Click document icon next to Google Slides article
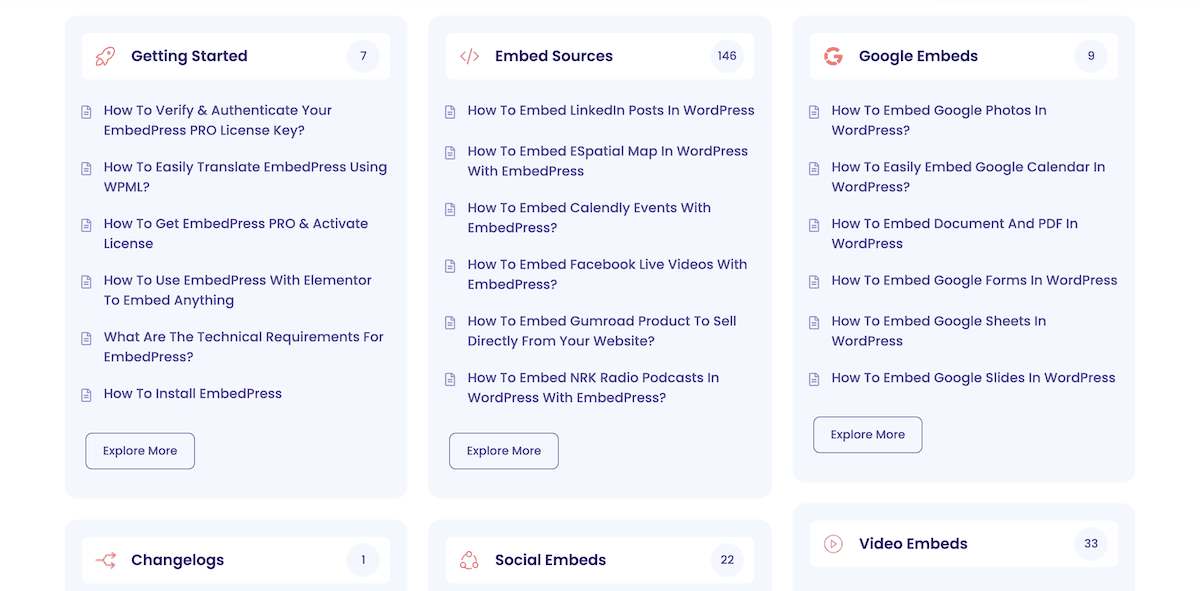The width and height of the screenshot is (1200, 591). click(x=815, y=379)
